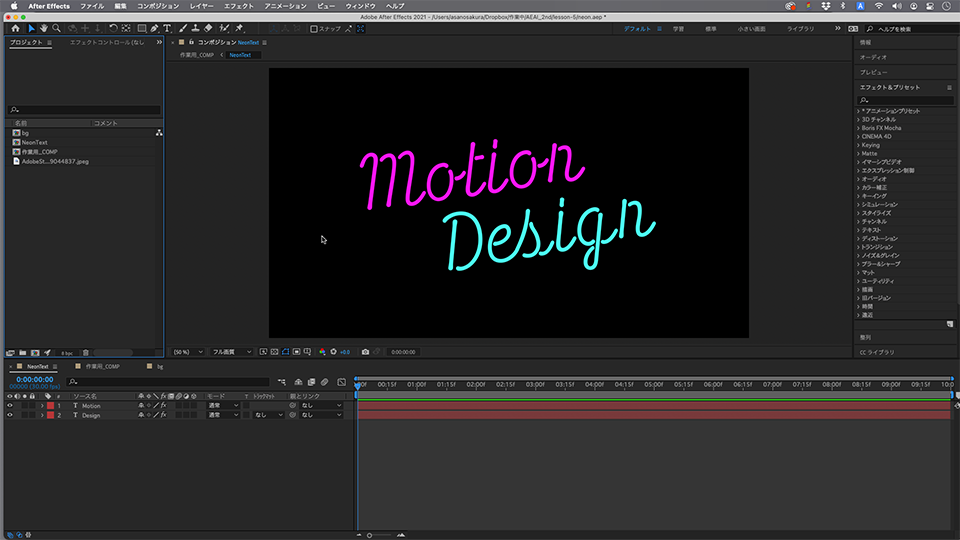The width and height of the screenshot is (960, 540).
Task: Toggle the fx switch on Motion layer
Action: [163, 405]
